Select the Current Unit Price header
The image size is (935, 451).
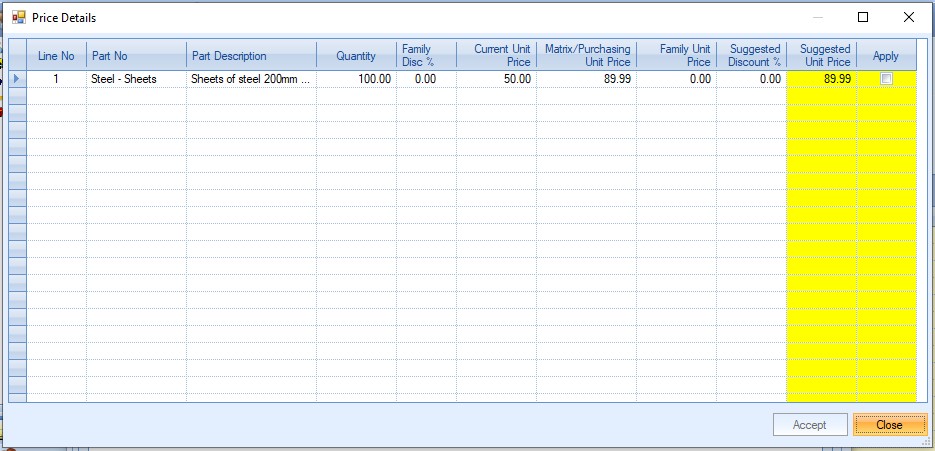click(496, 56)
